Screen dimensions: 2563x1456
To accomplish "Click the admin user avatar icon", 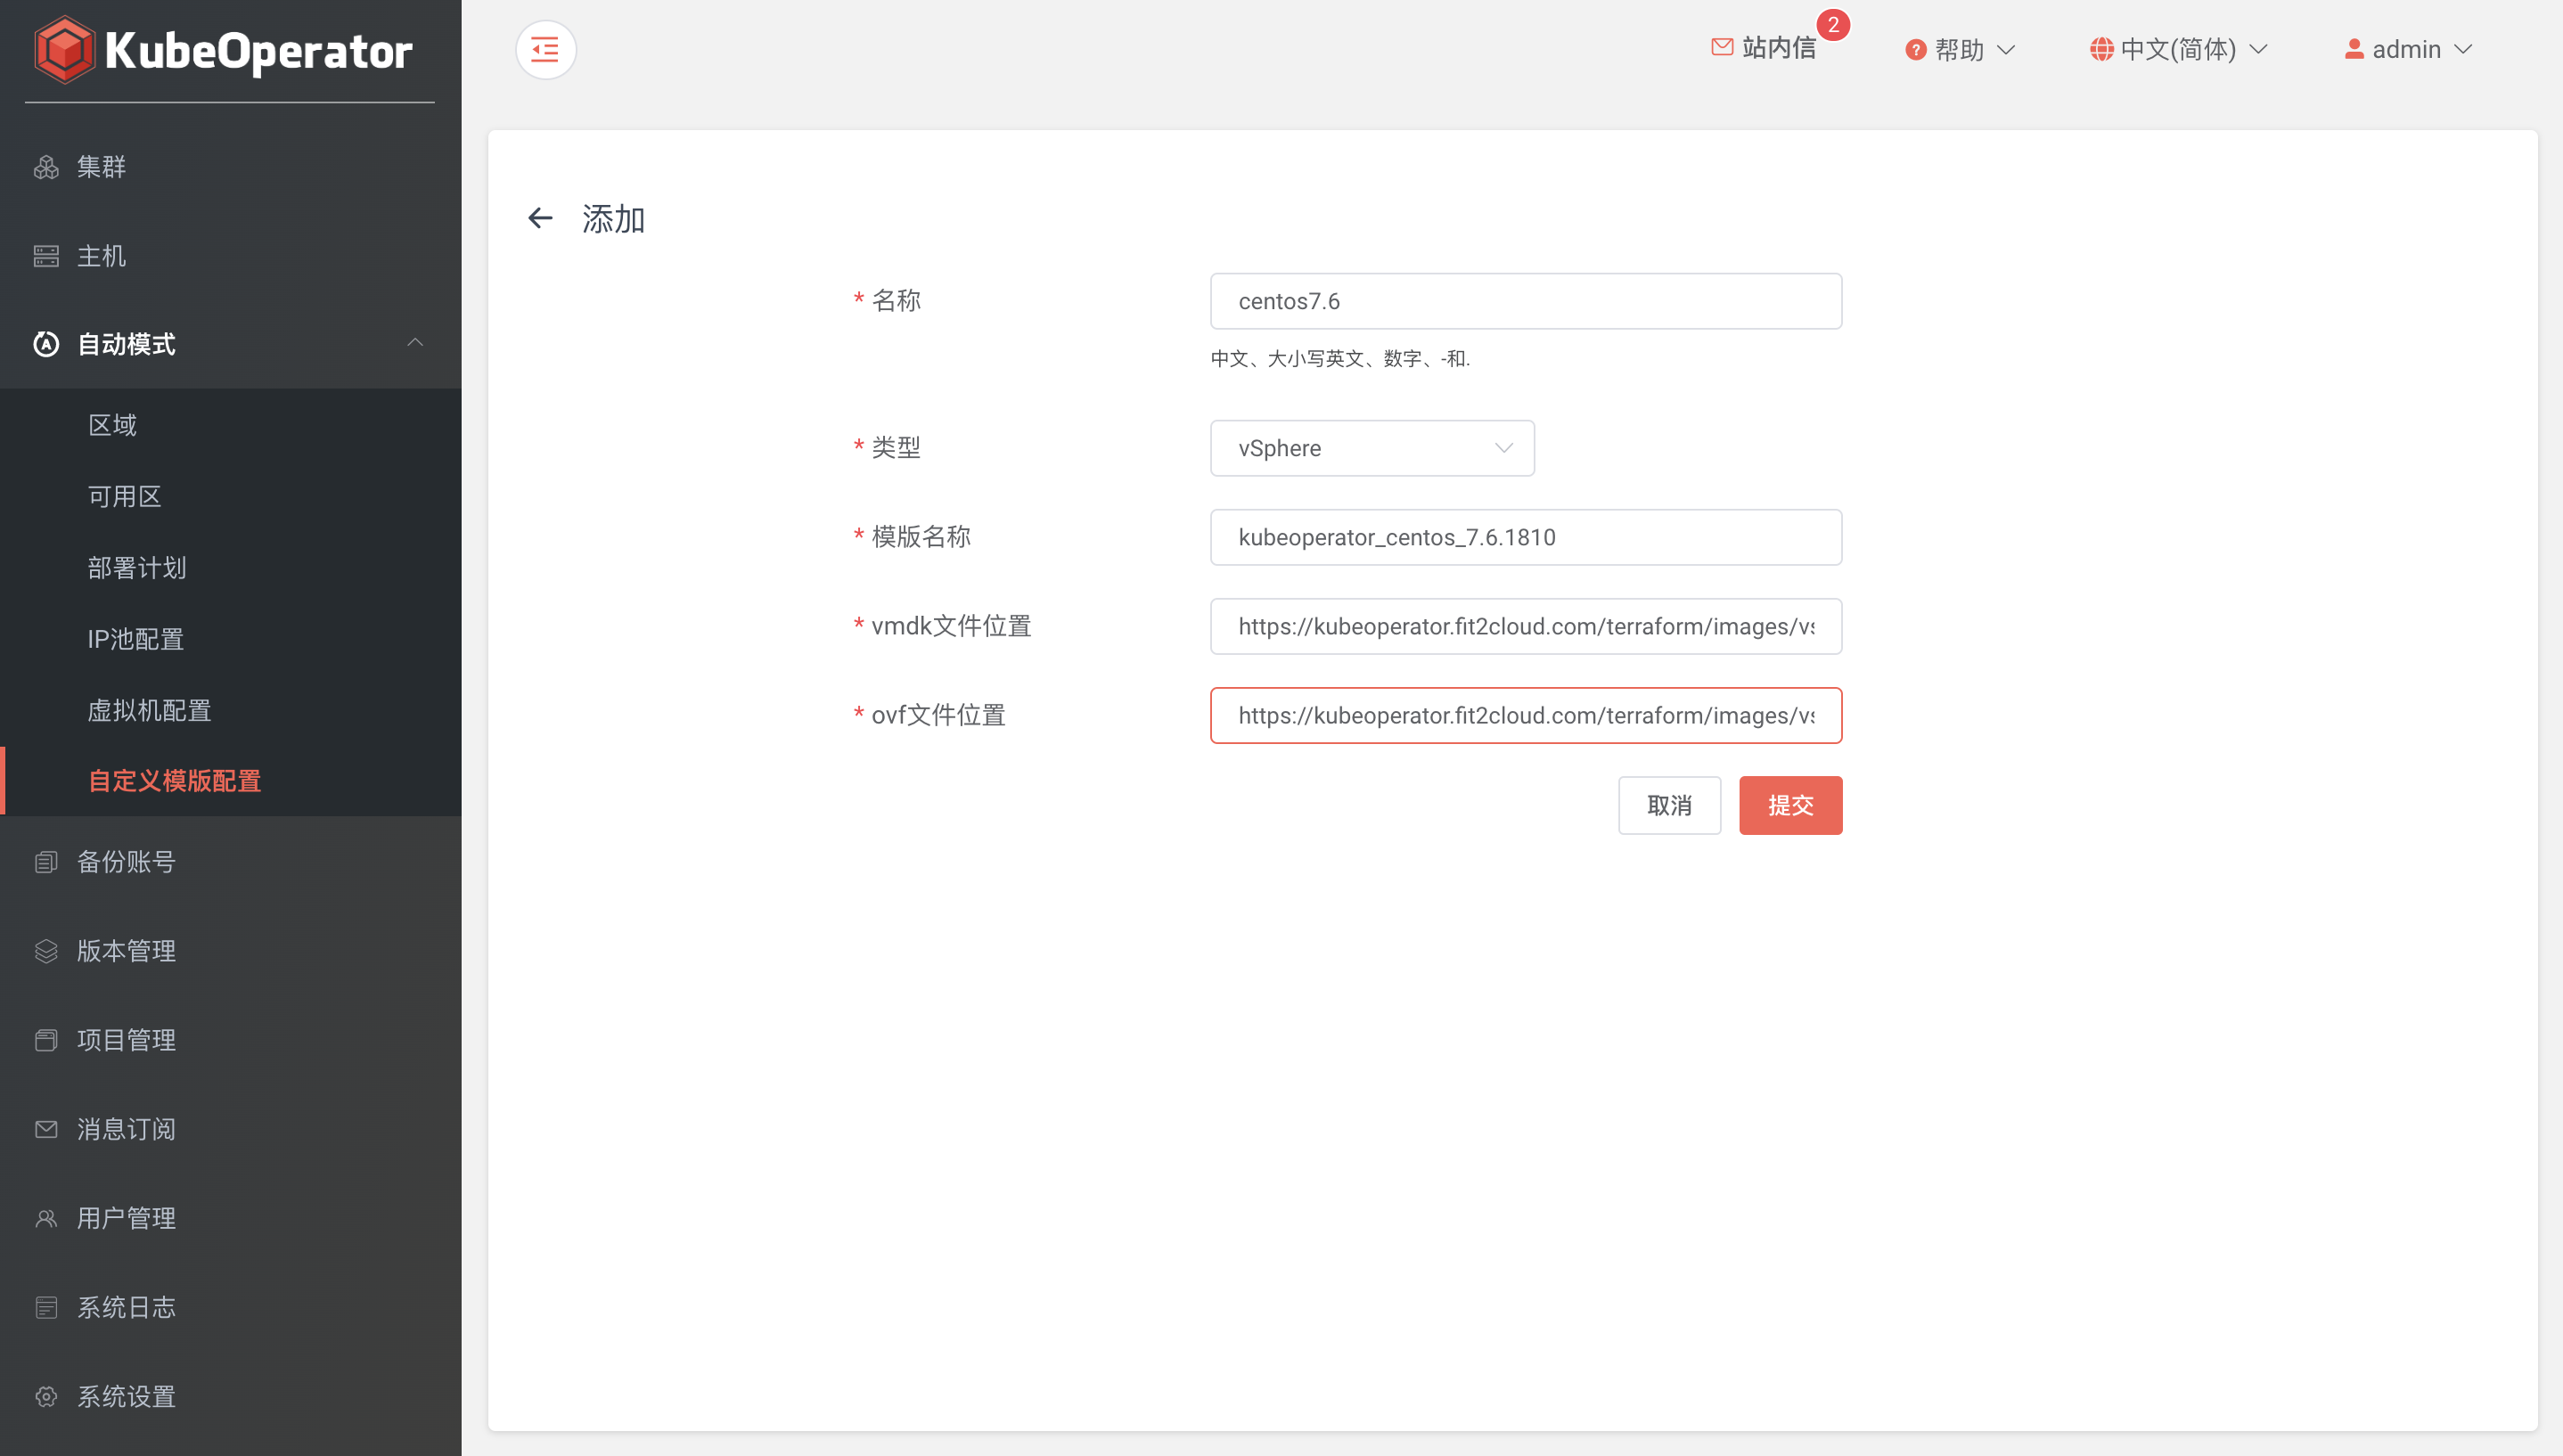I will (x=2354, y=49).
